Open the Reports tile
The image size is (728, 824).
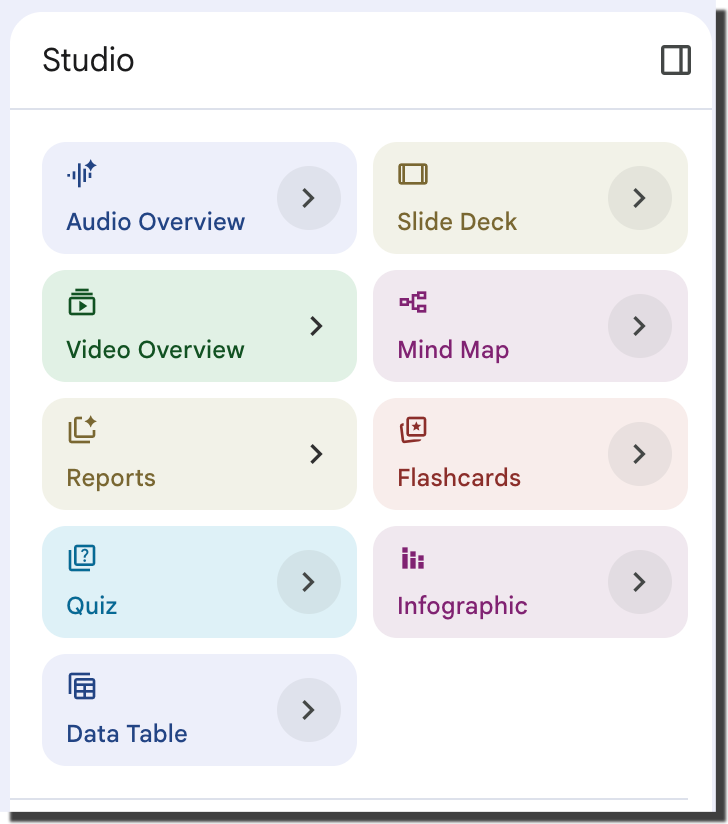199,454
